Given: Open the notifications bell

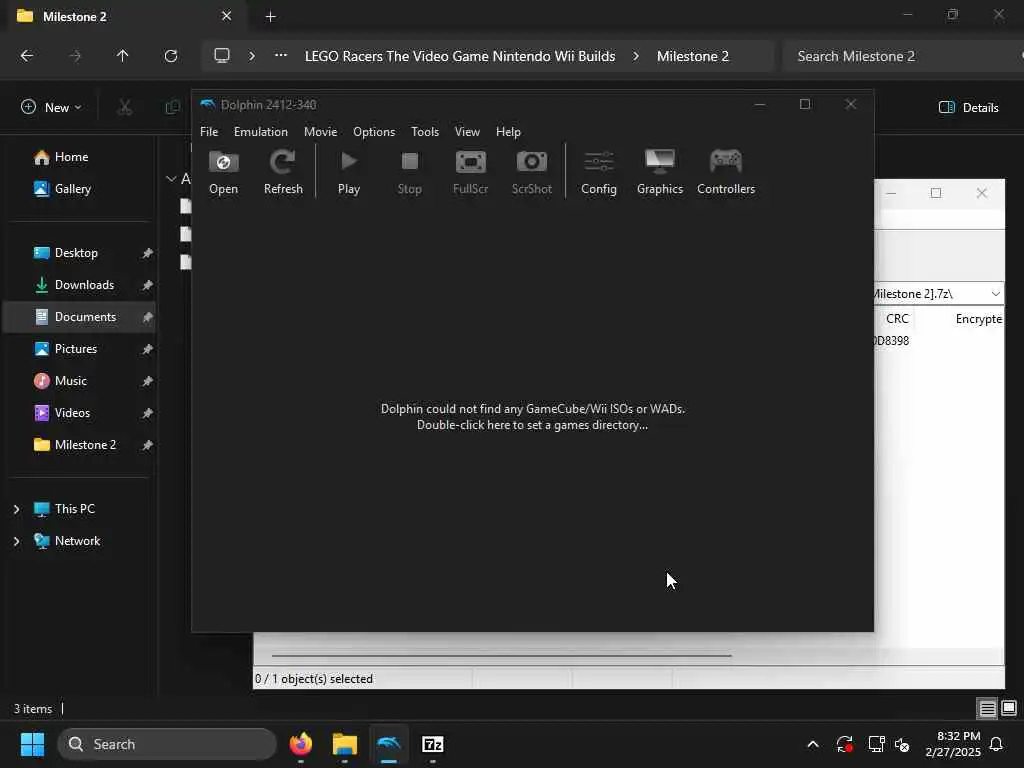Looking at the screenshot, I should 997,744.
